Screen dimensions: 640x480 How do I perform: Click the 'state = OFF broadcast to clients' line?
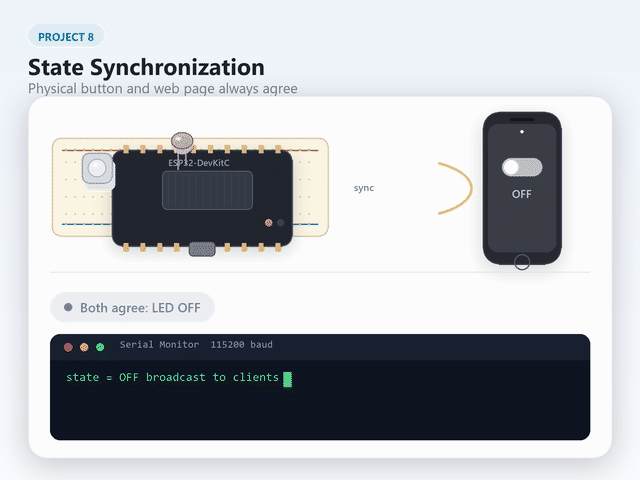coord(172,377)
